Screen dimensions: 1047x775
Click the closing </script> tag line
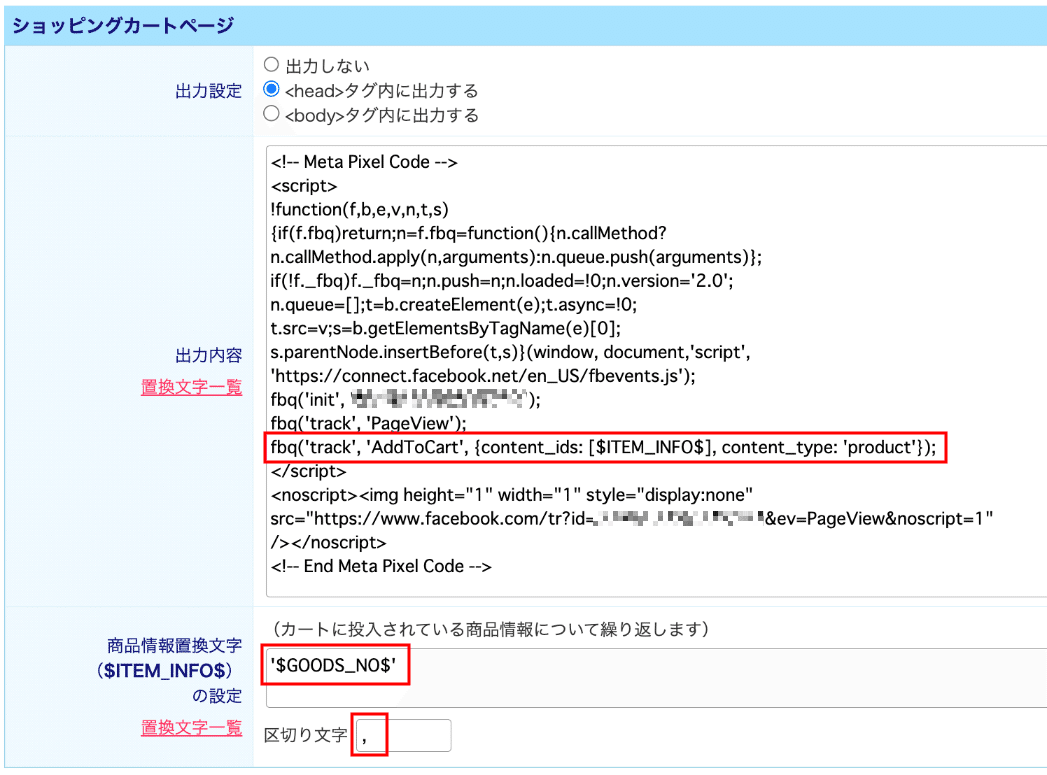(308, 471)
